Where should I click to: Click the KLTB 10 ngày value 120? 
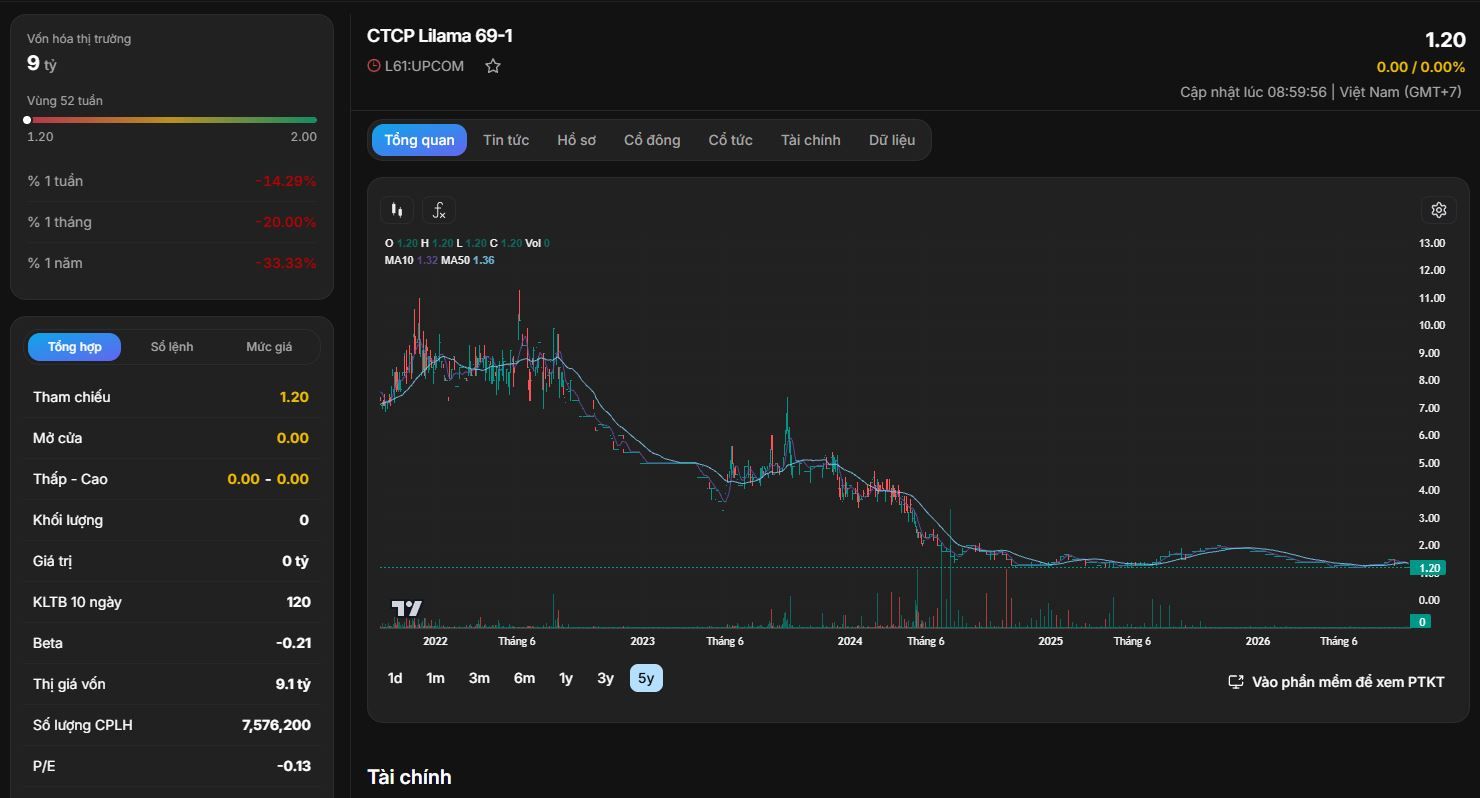[x=298, y=602]
